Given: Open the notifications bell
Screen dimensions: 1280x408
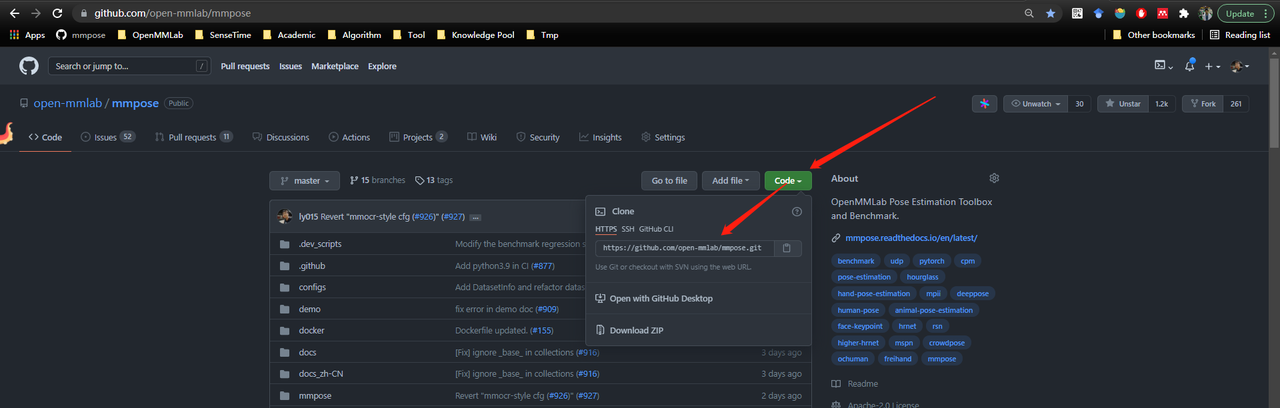Looking at the screenshot, I should (1189, 66).
